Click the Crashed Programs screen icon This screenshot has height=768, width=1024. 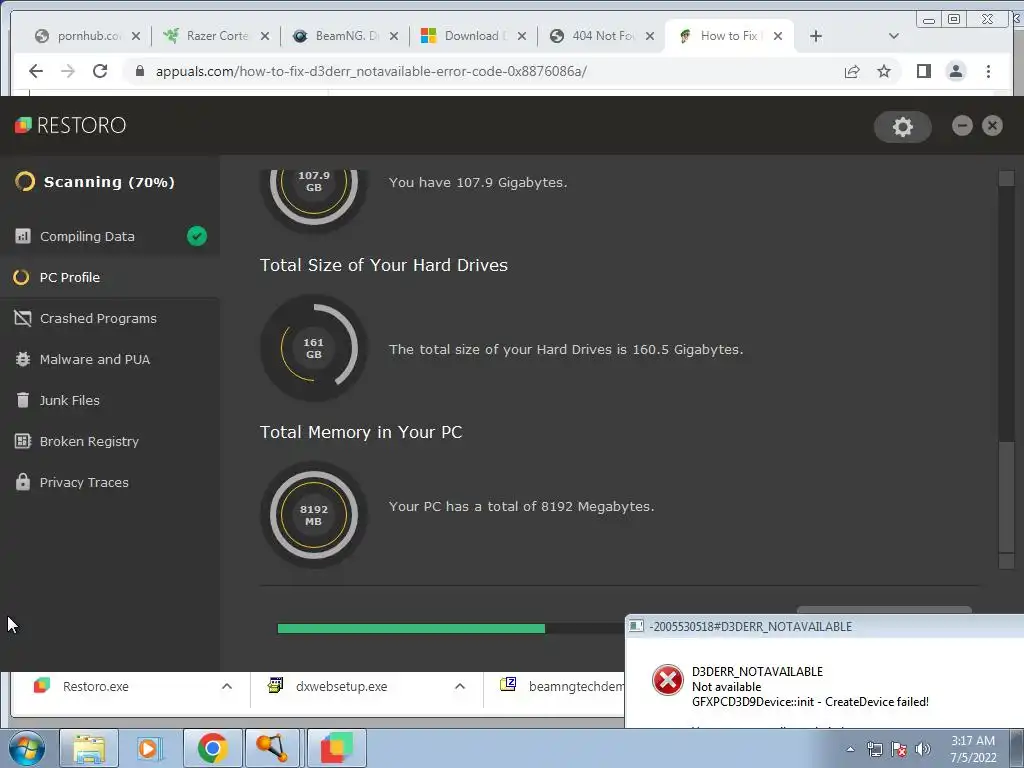[x=23, y=318]
